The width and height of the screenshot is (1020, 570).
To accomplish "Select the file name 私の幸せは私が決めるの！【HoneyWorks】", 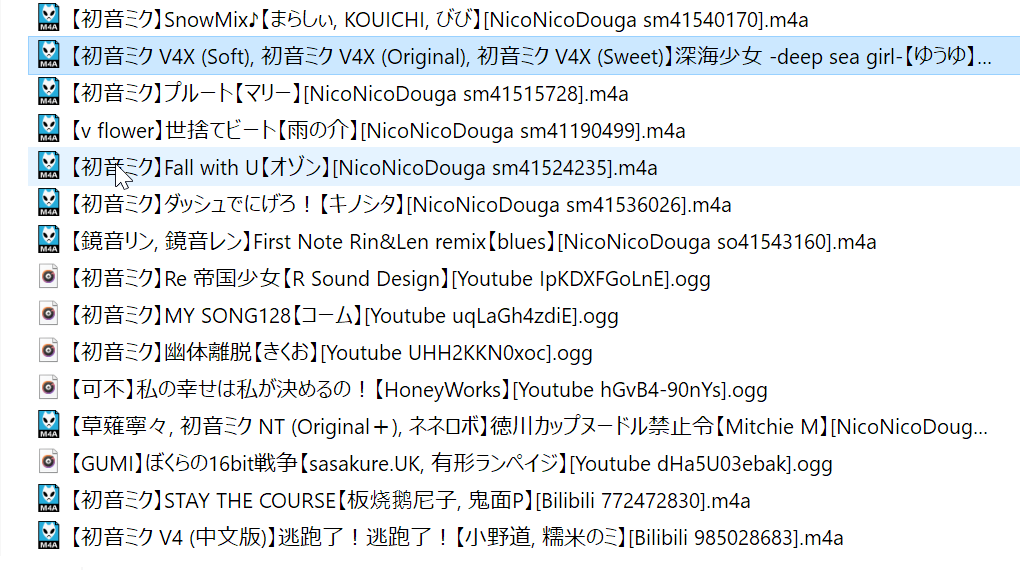I will (418, 390).
